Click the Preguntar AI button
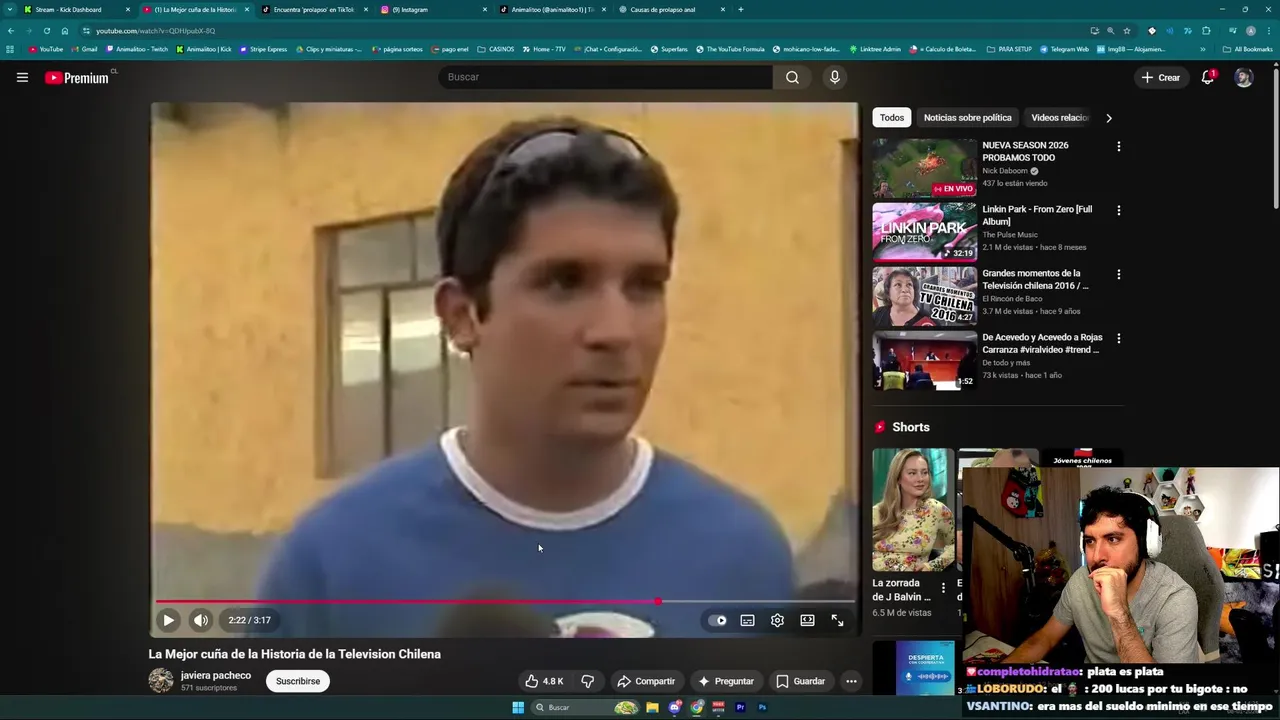 pyautogui.click(x=726, y=681)
